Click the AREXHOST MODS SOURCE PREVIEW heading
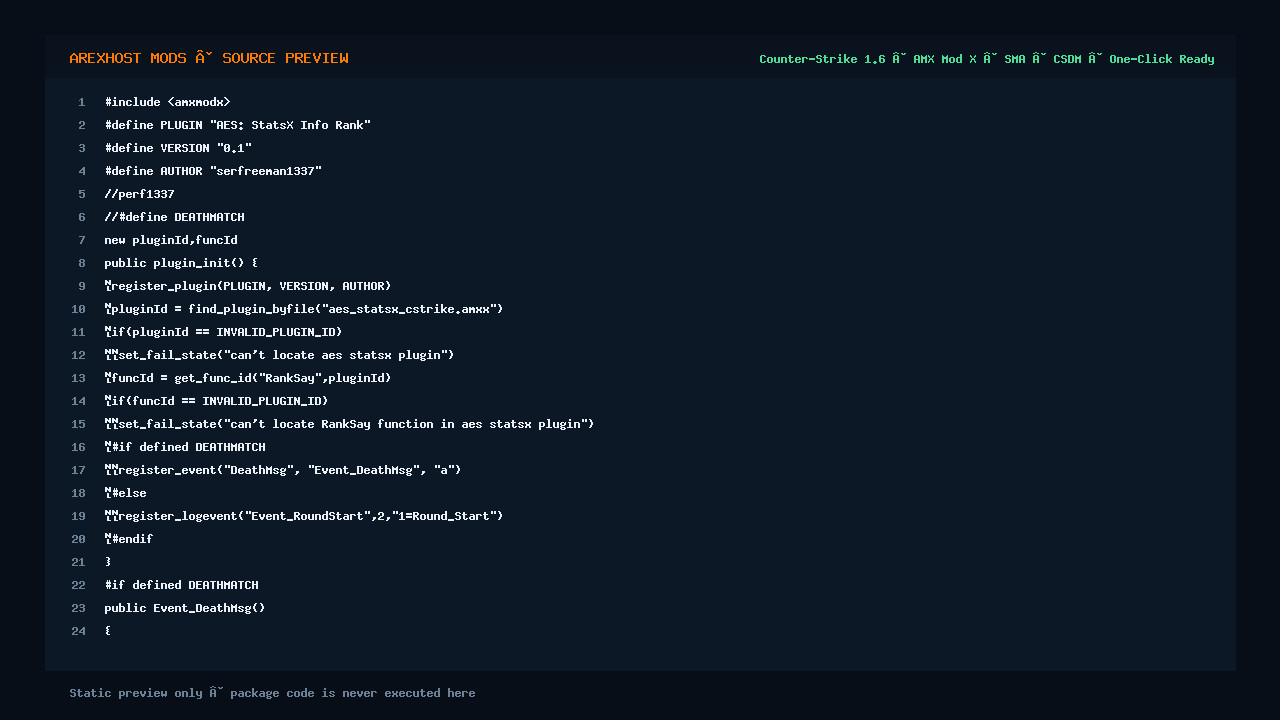Screen dimensions: 1280x720 tap(209, 58)
